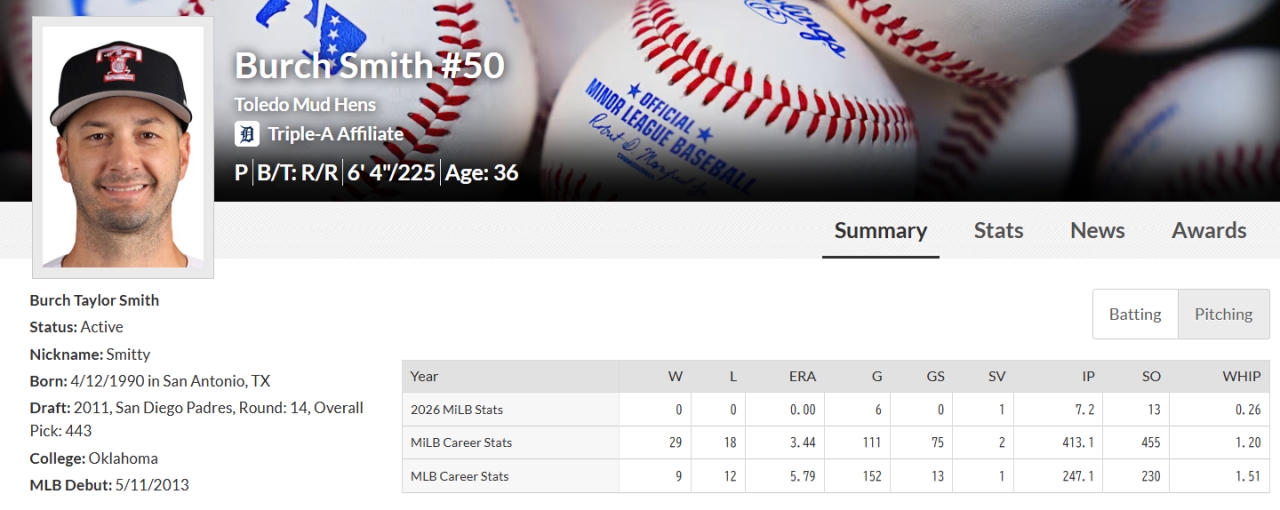This screenshot has height=510, width=1280.
Task: Click the SV column header
Action: click(x=996, y=376)
